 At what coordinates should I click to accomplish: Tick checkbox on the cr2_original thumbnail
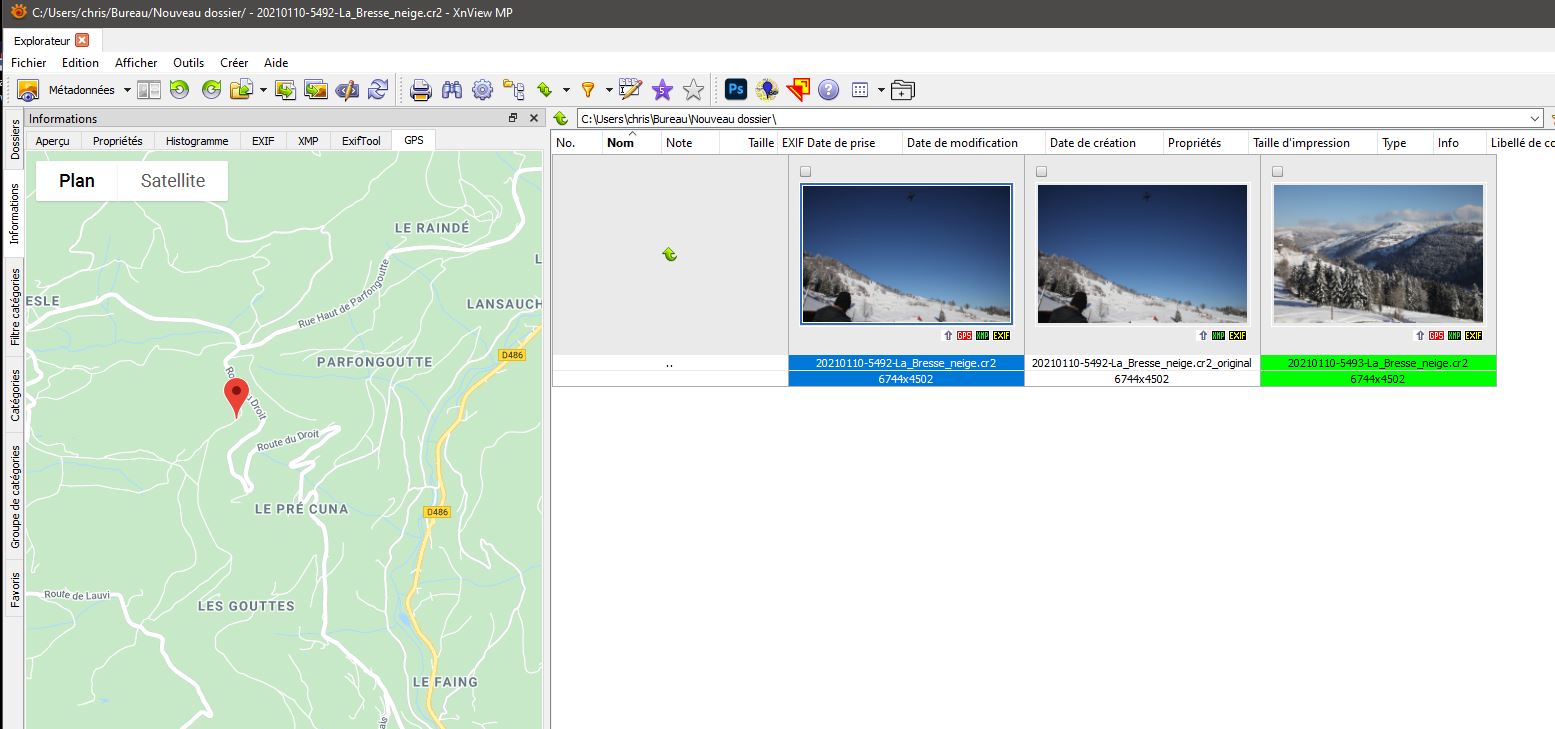1042,172
